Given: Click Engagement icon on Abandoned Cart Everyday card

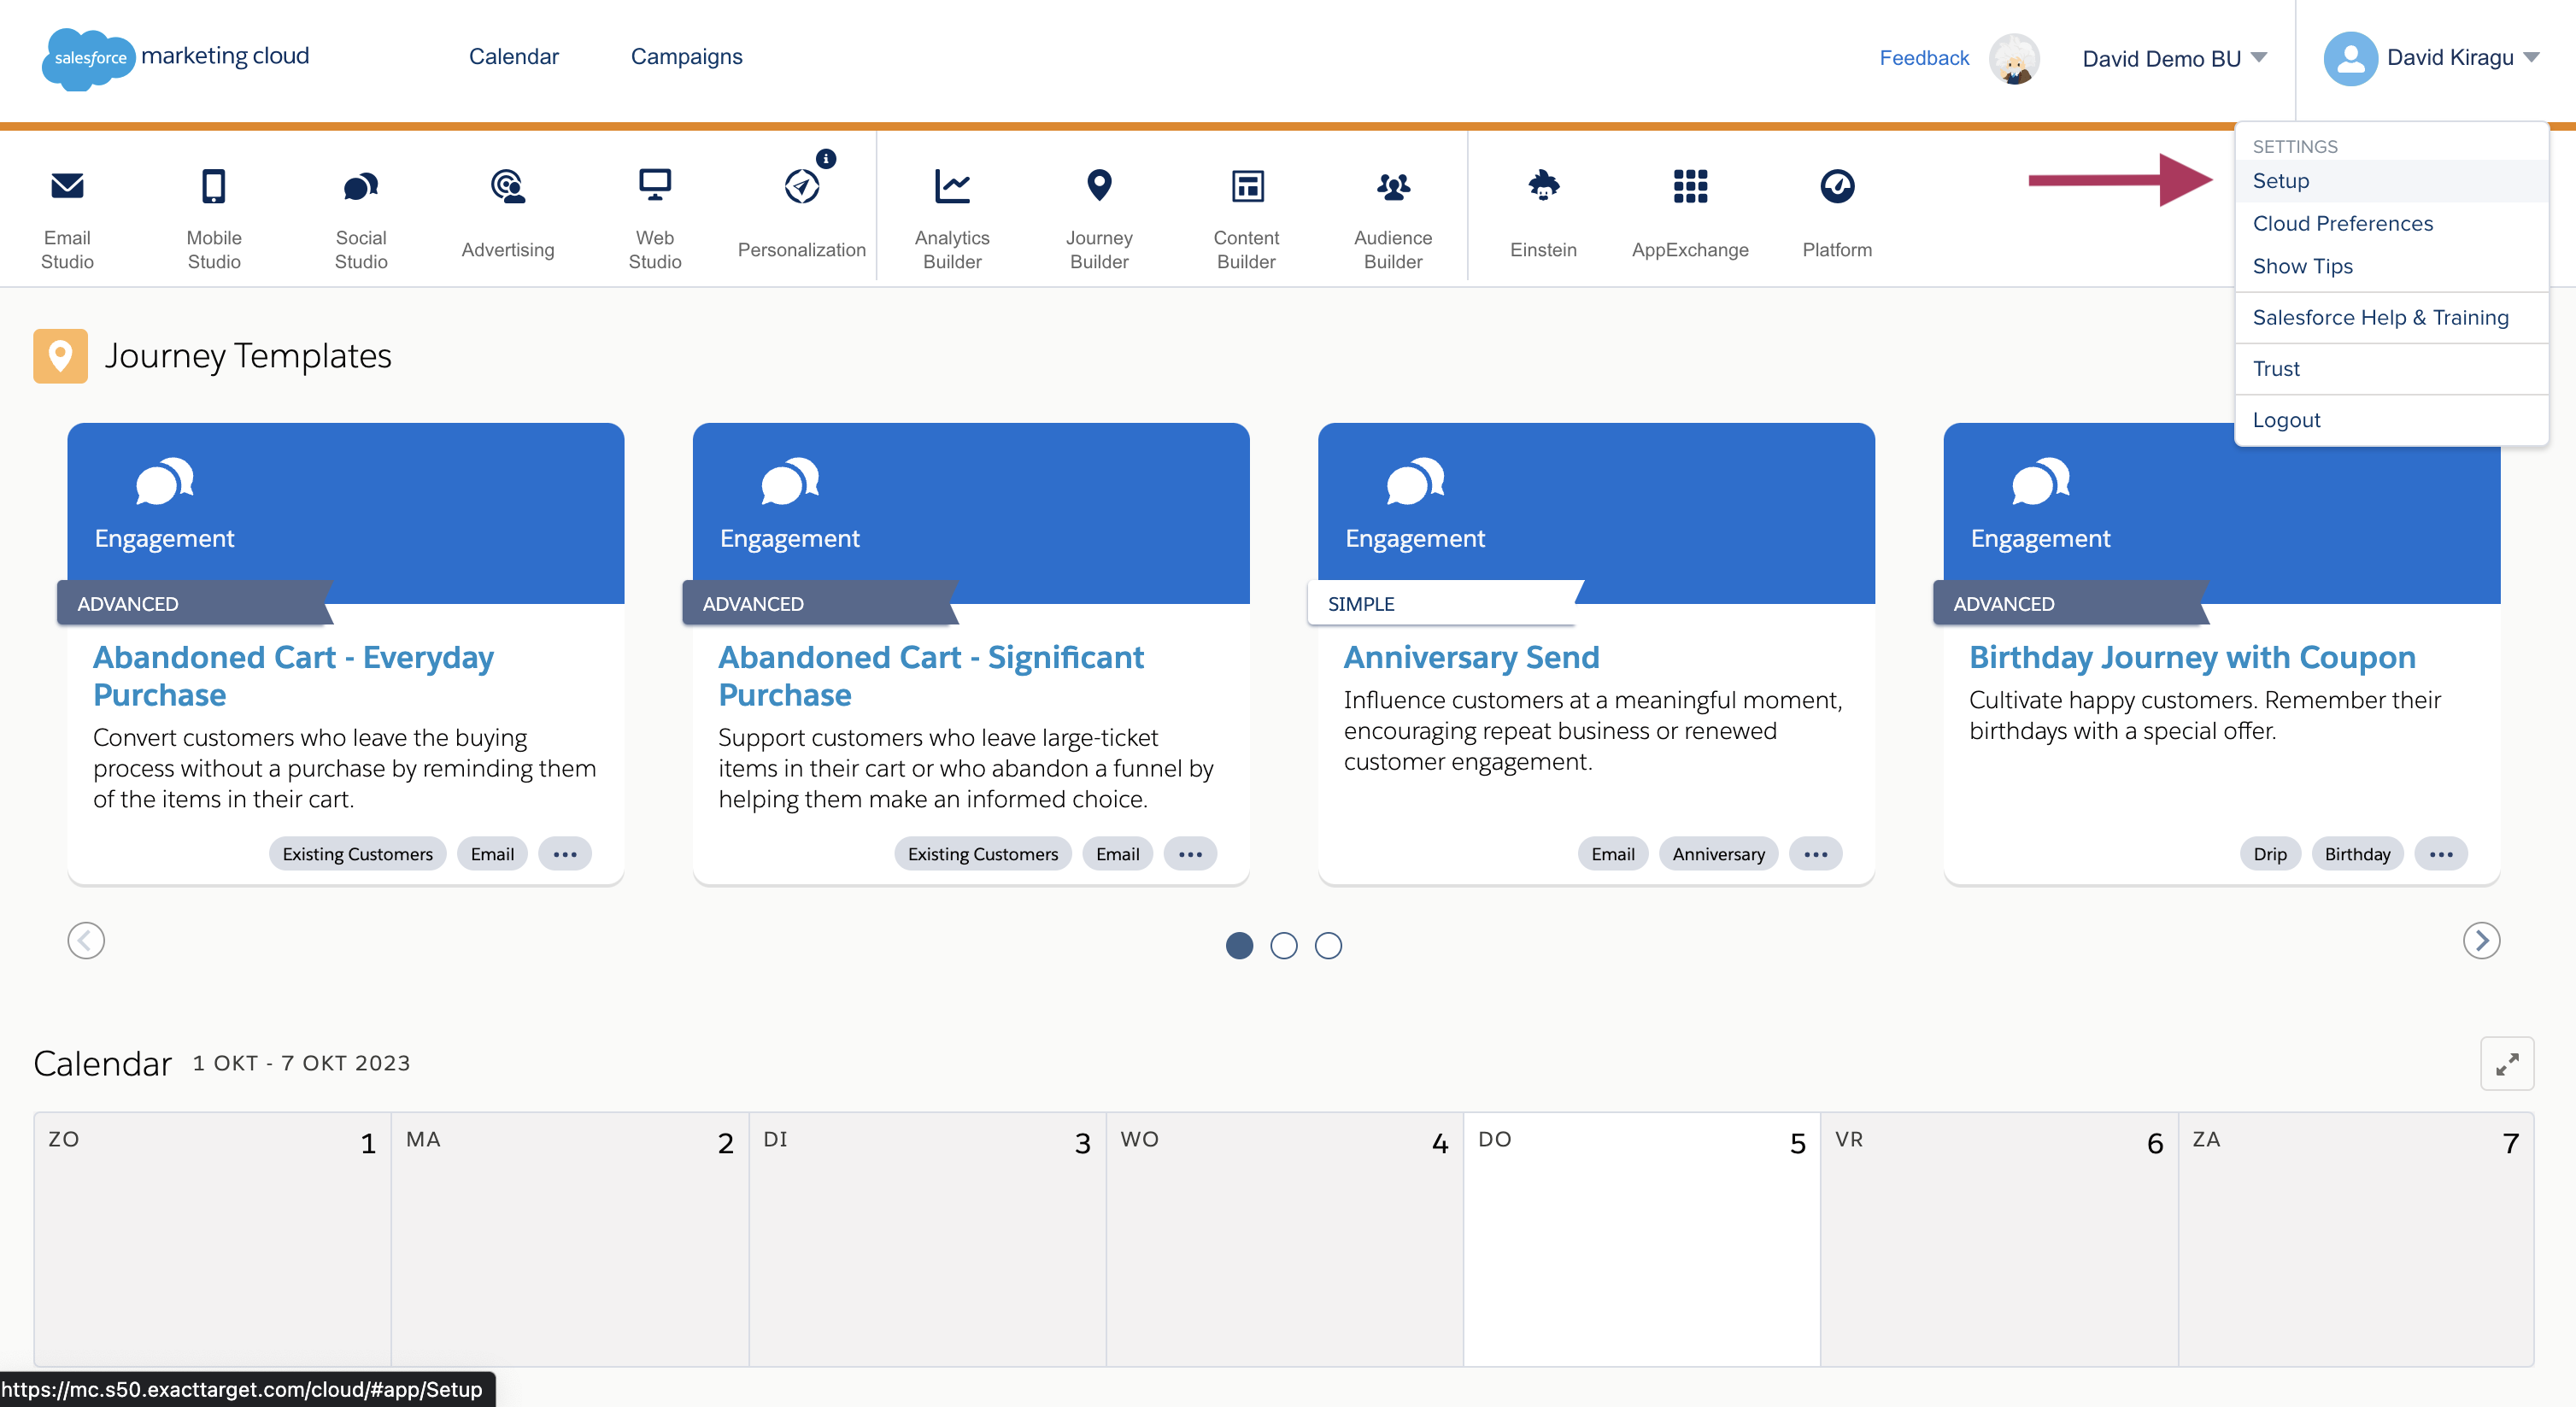Looking at the screenshot, I should [x=165, y=481].
